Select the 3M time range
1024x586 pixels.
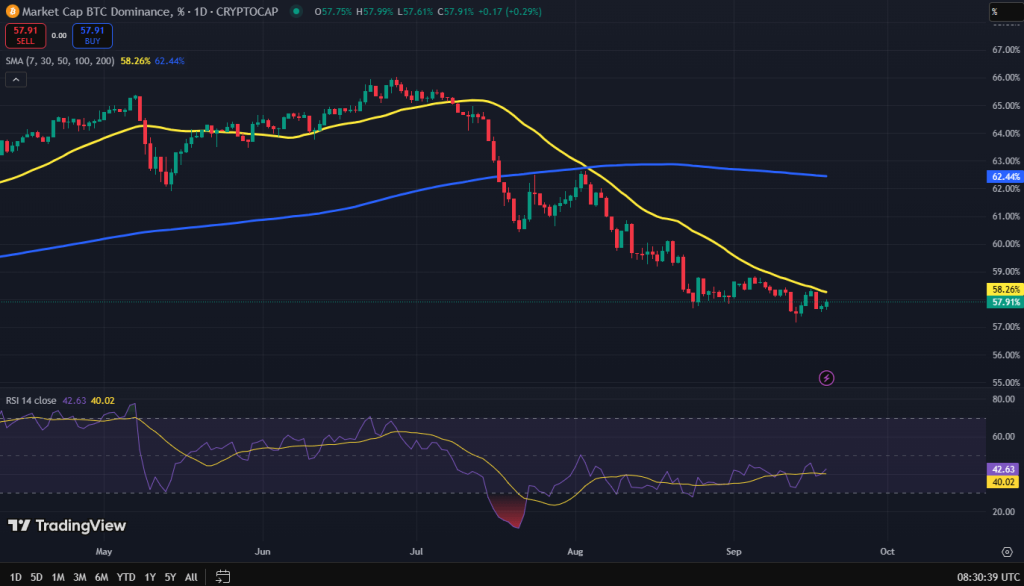point(80,577)
